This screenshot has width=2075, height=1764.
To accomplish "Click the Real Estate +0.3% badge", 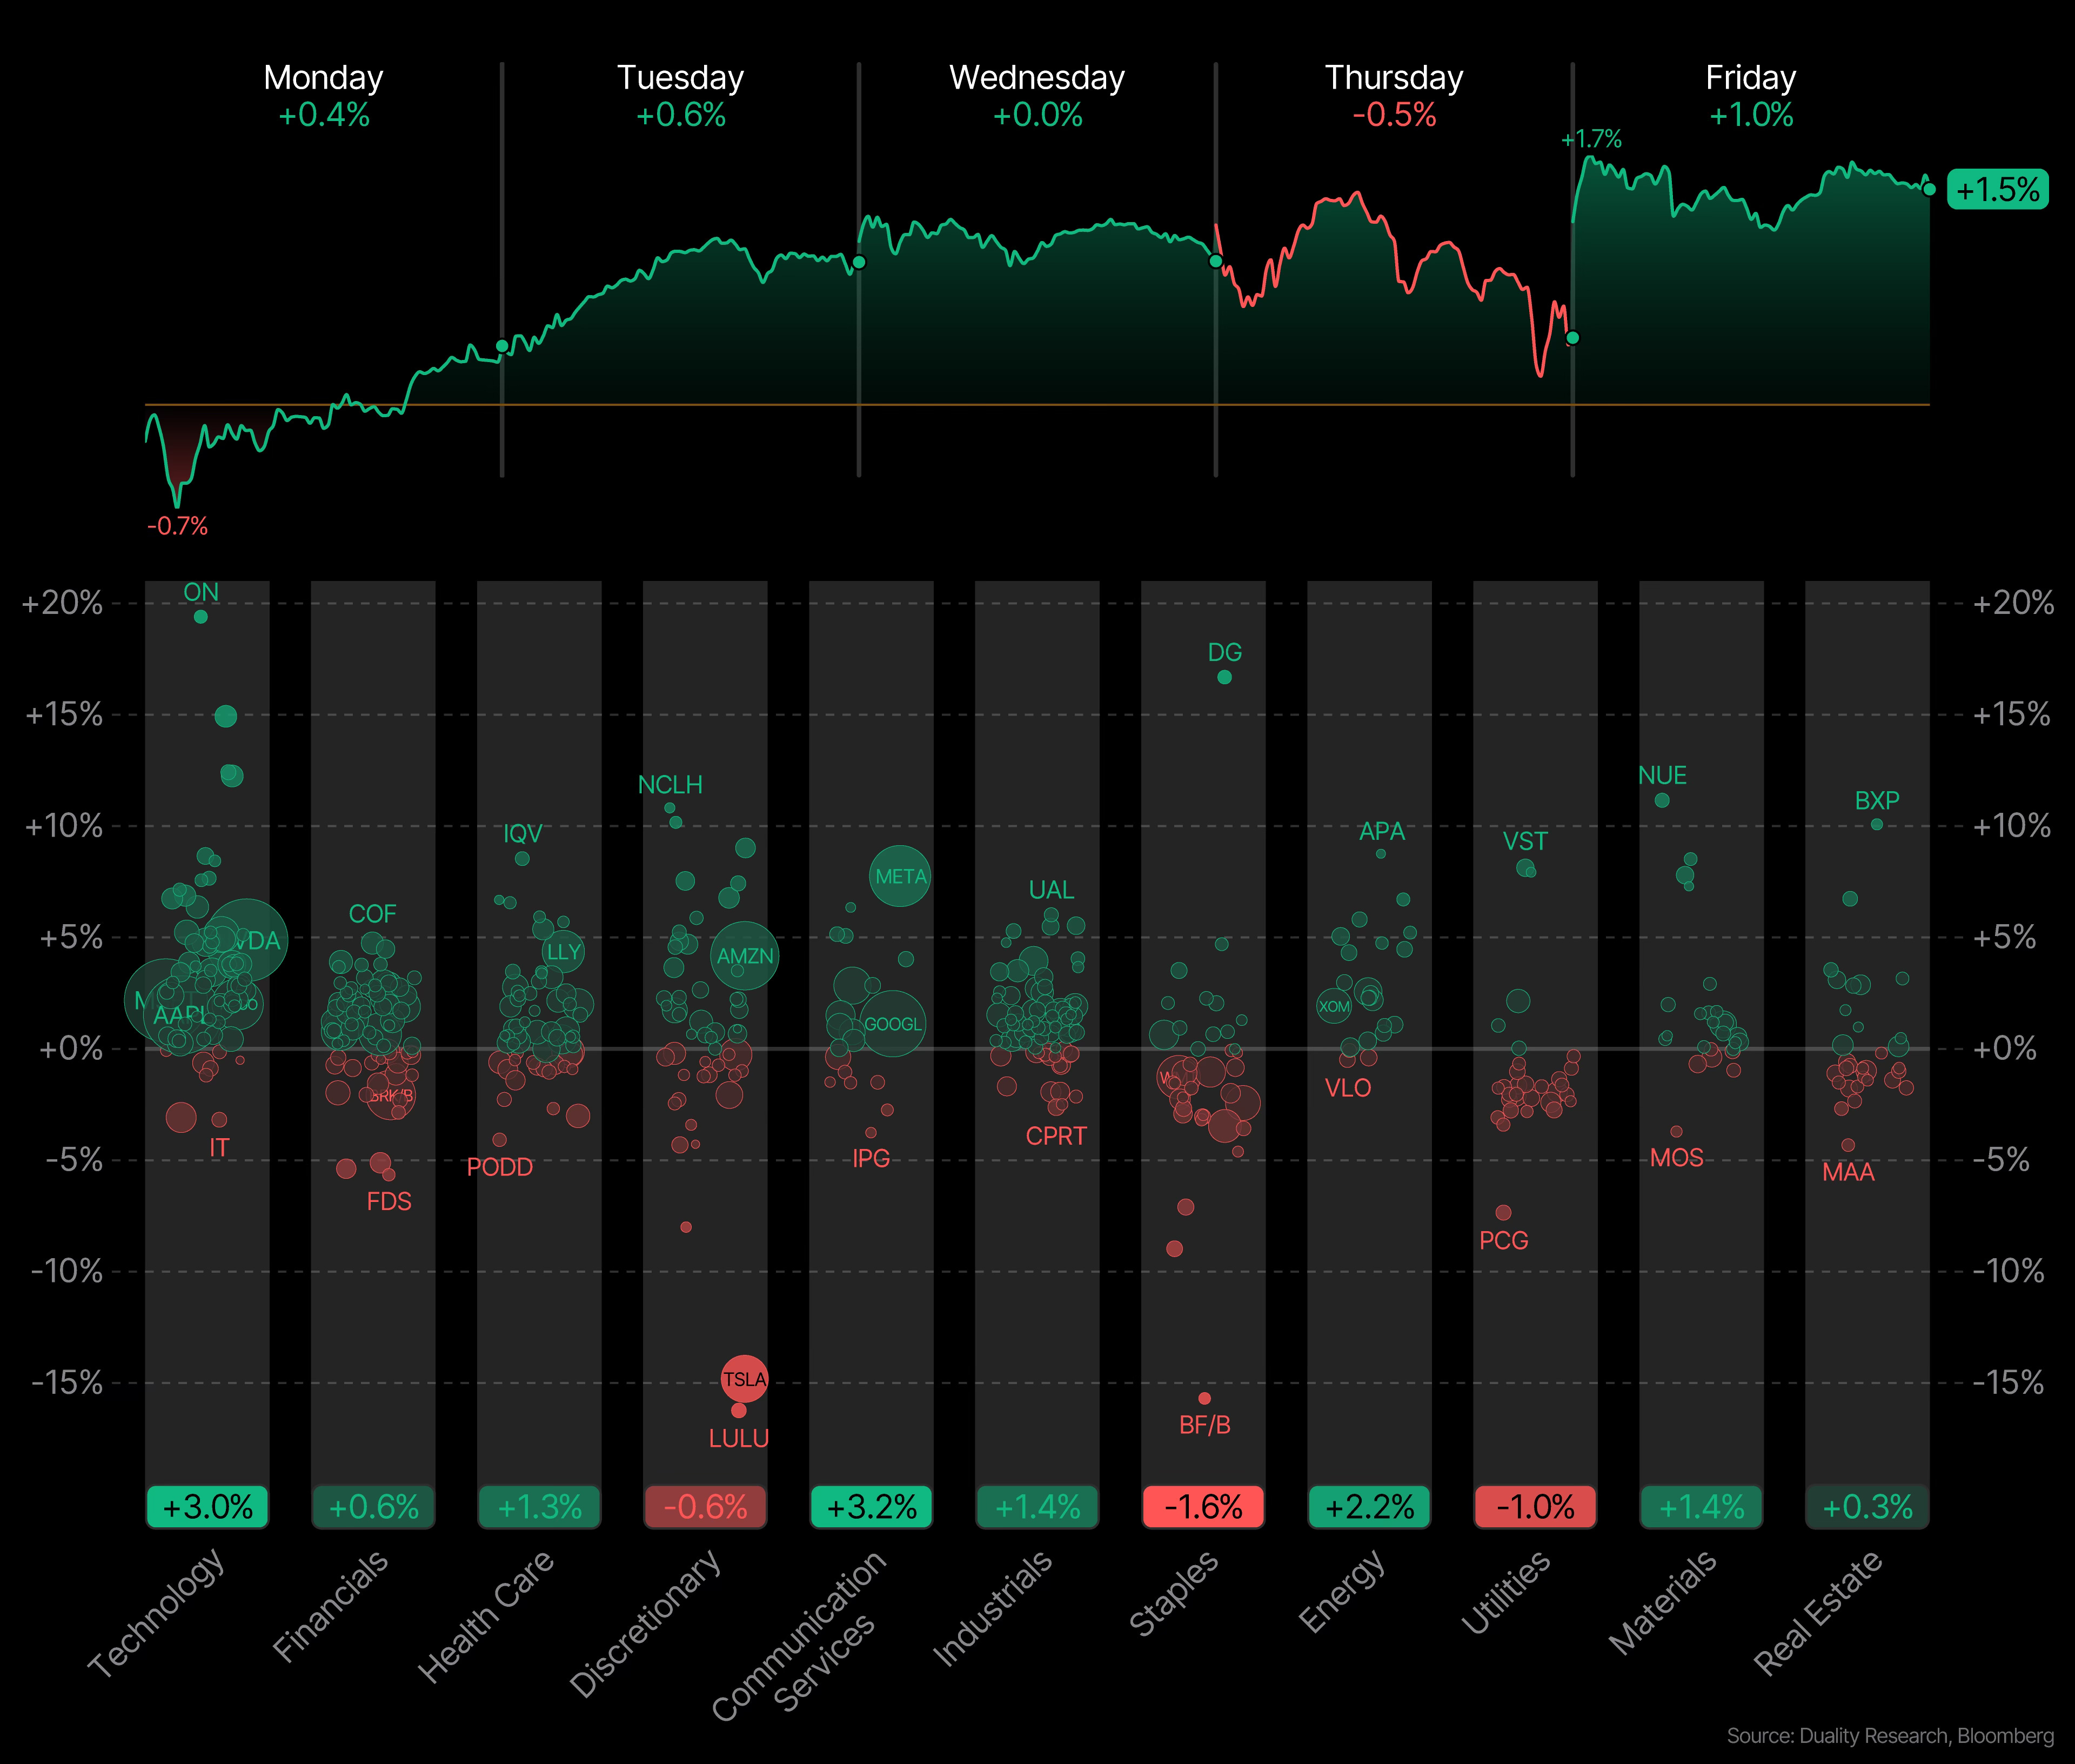I will [x=1867, y=1507].
